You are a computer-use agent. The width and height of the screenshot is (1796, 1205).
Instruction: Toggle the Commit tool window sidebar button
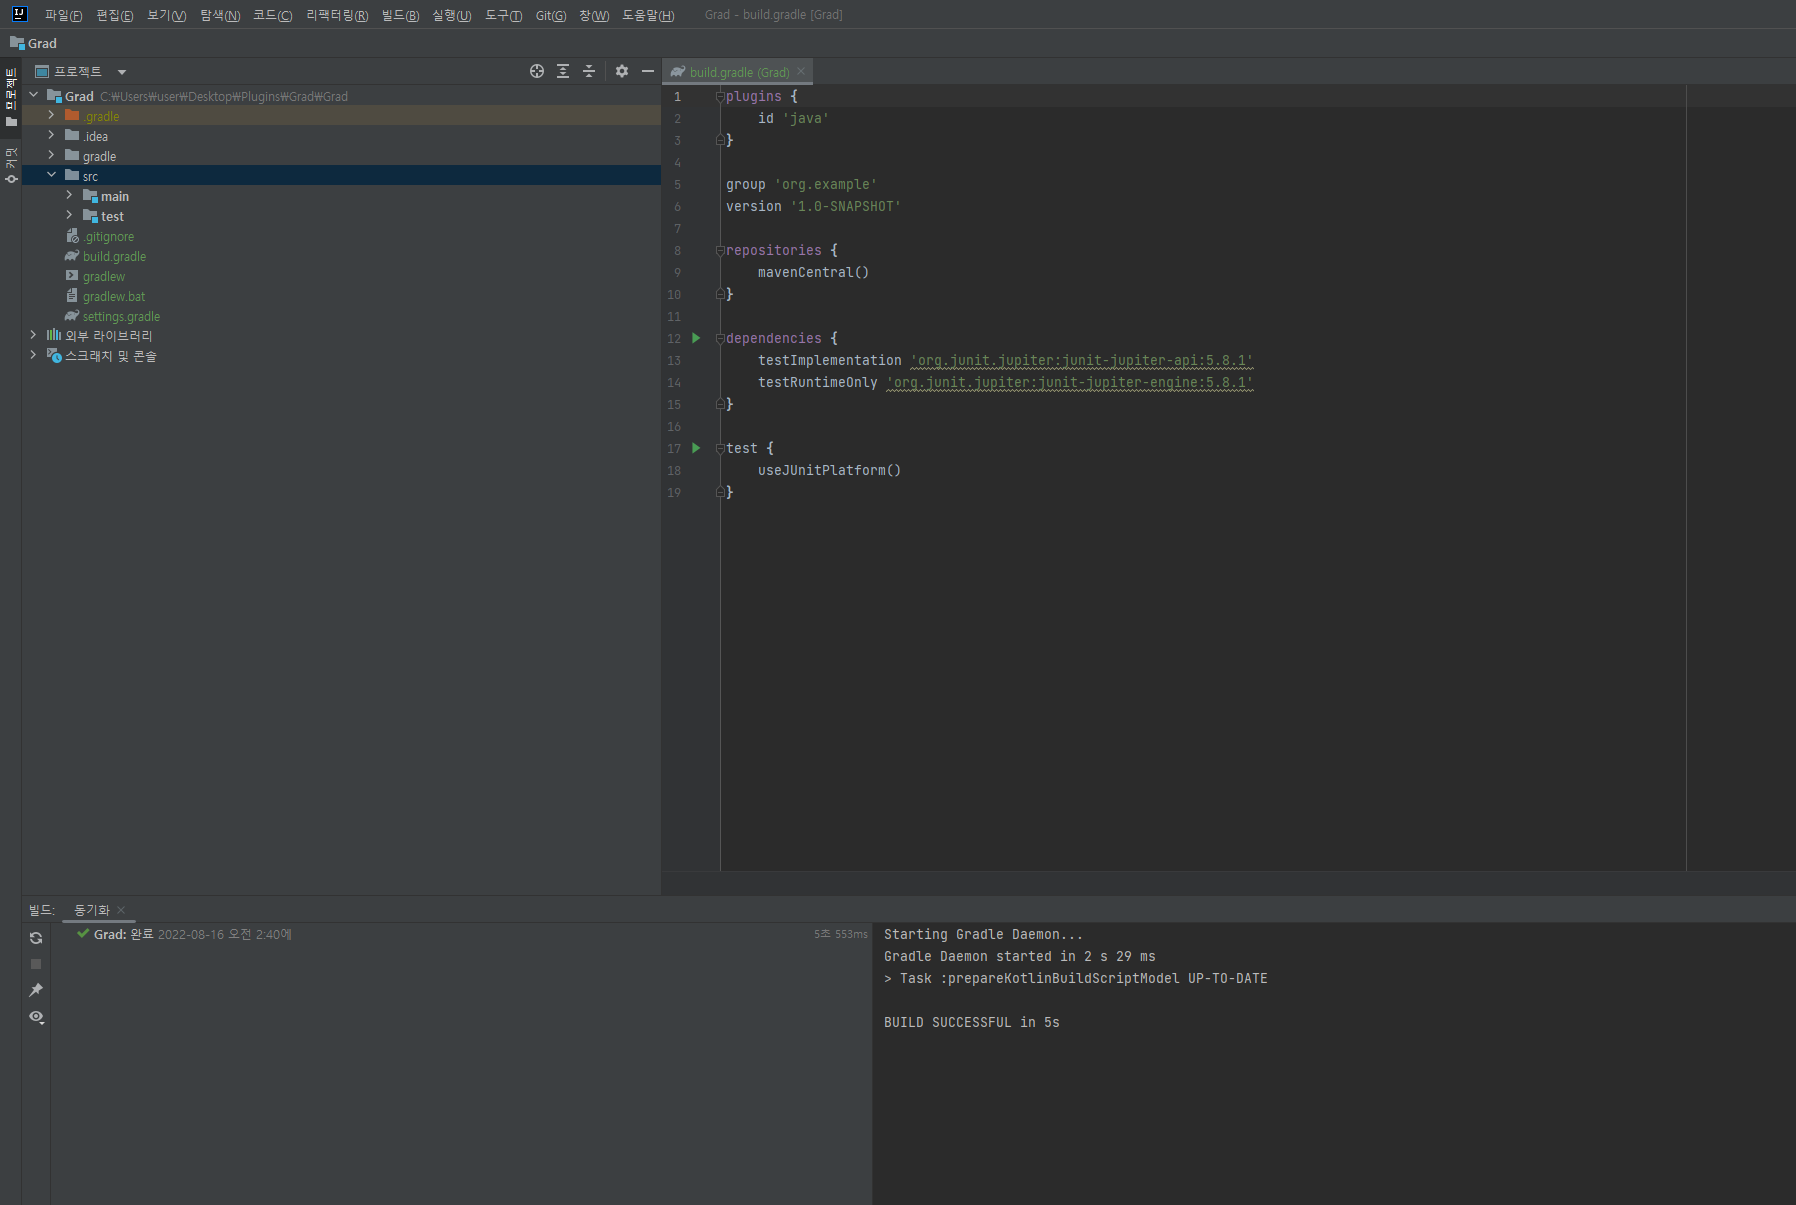(11, 165)
